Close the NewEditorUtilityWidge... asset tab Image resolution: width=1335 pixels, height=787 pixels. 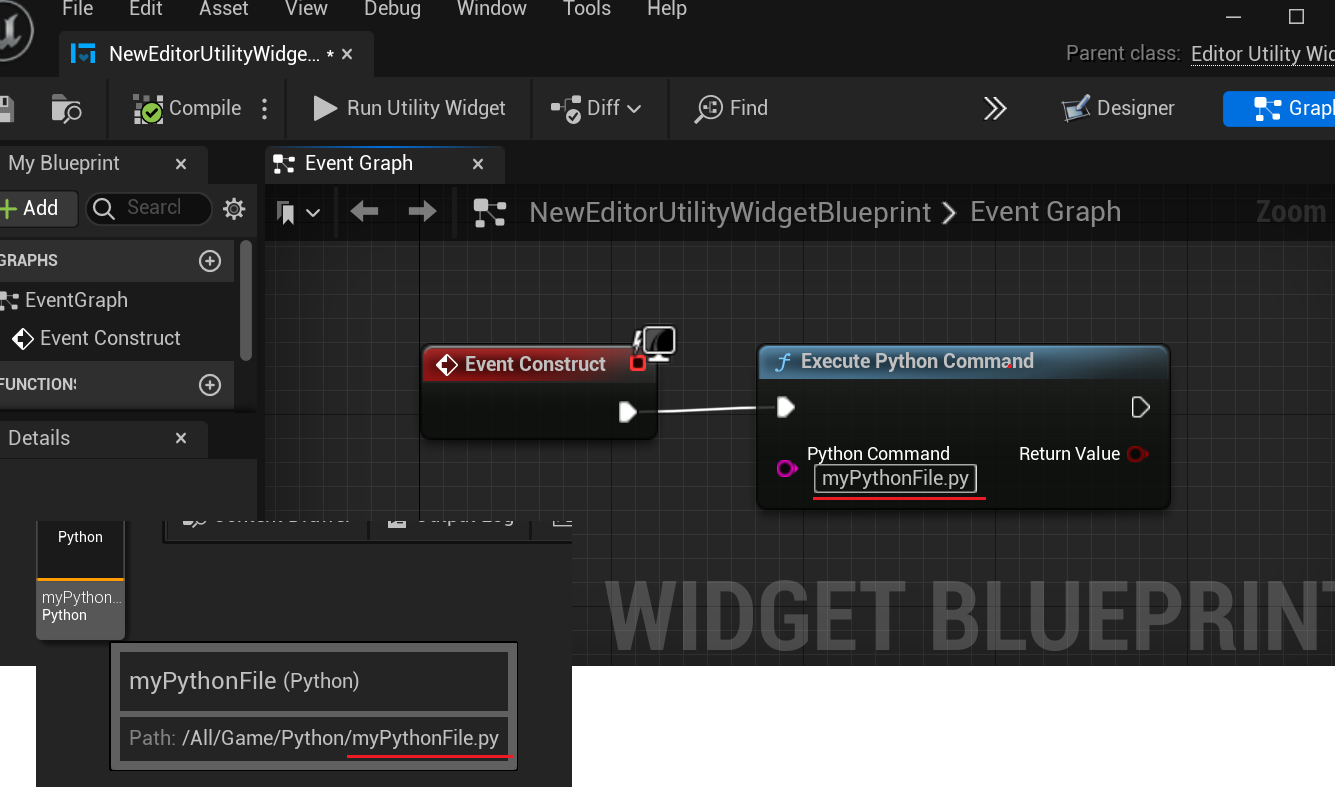pos(347,54)
